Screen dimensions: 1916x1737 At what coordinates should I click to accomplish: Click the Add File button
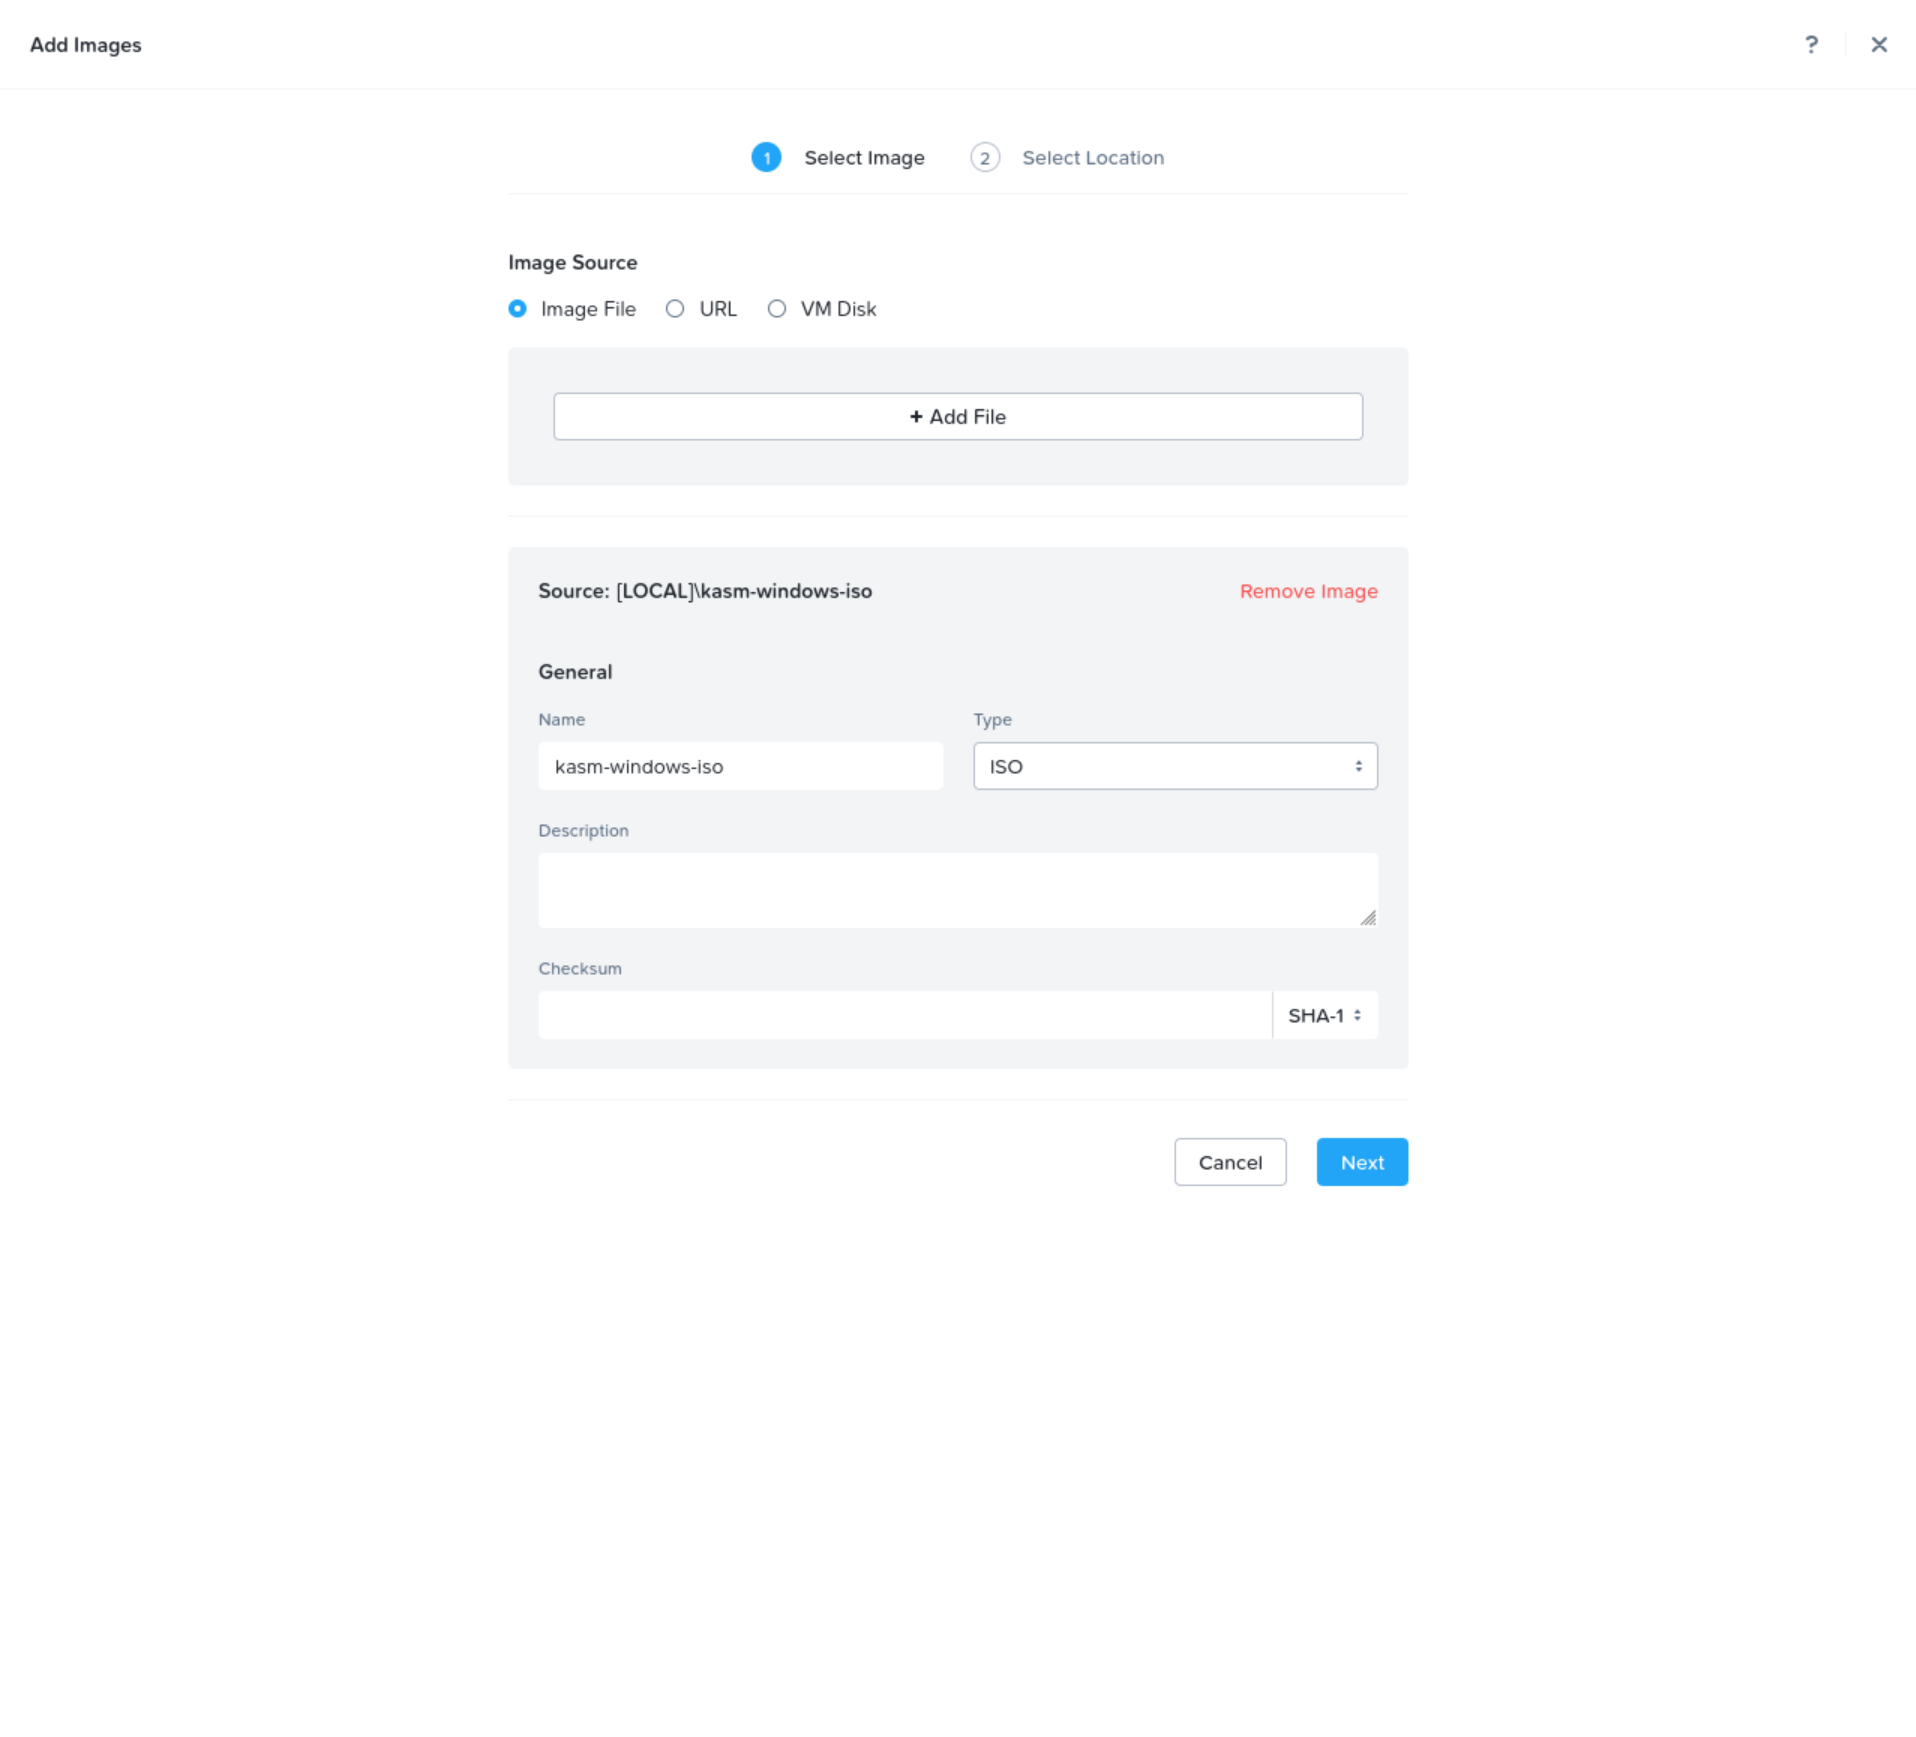click(x=957, y=416)
